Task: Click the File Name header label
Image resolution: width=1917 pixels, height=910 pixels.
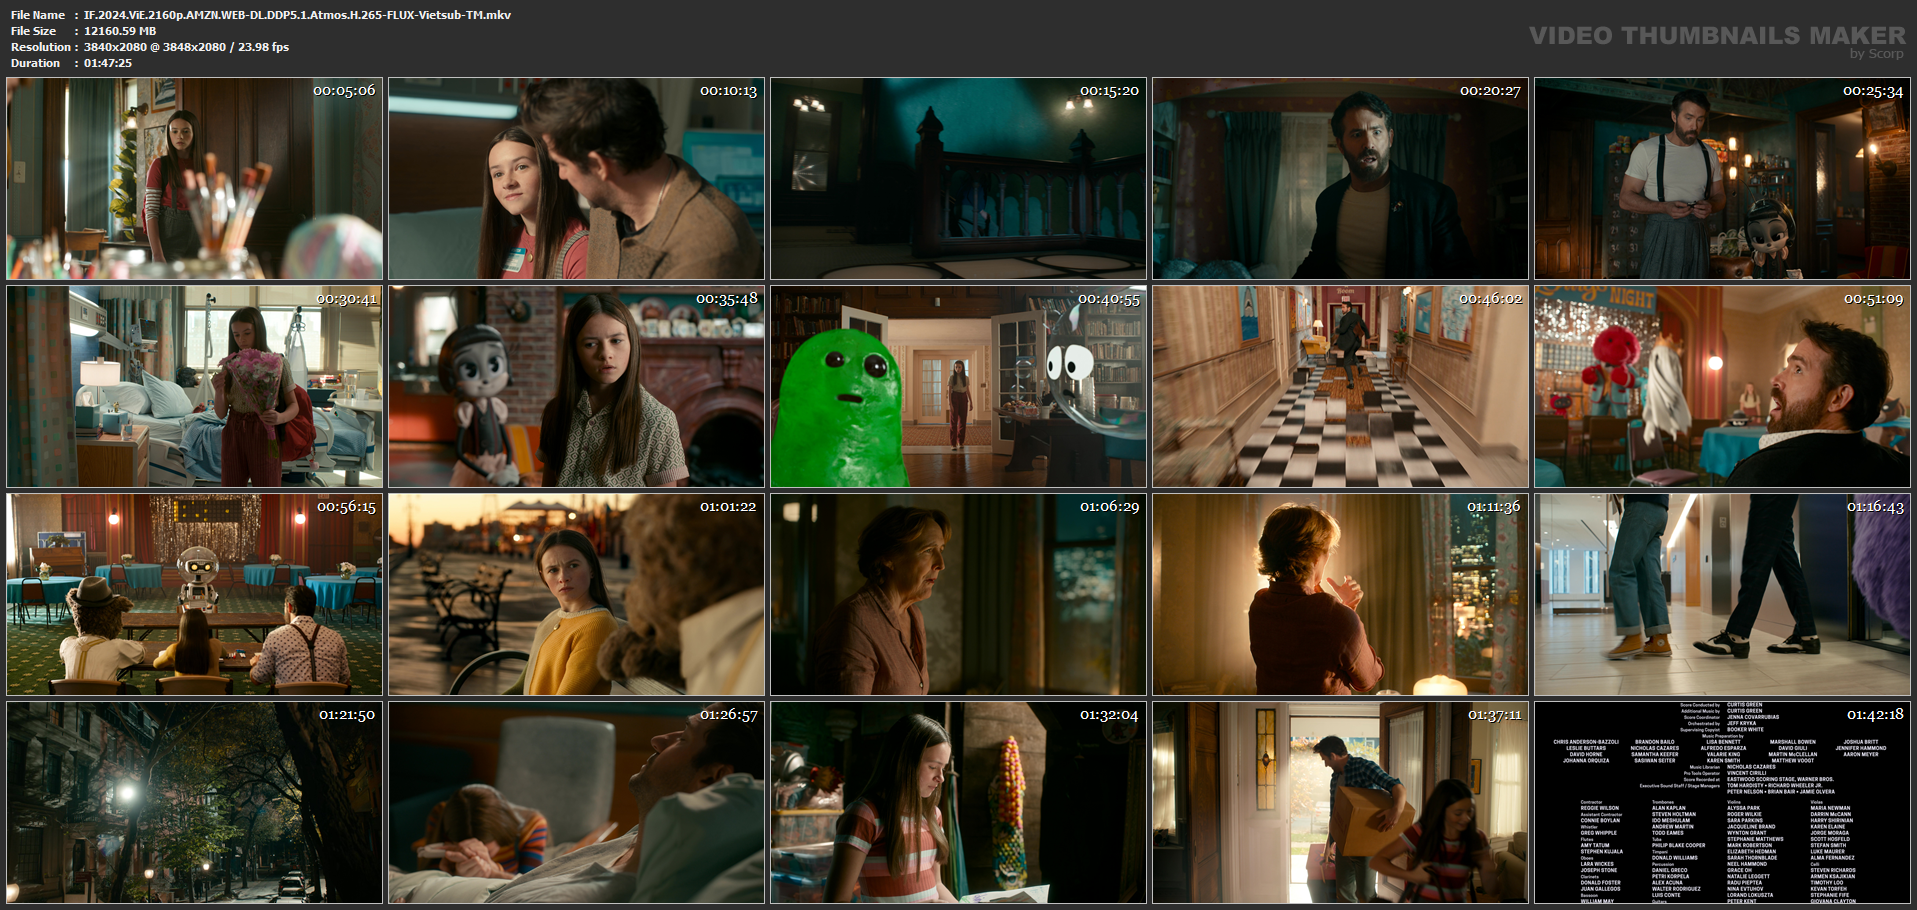Action: (x=38, y=15)
